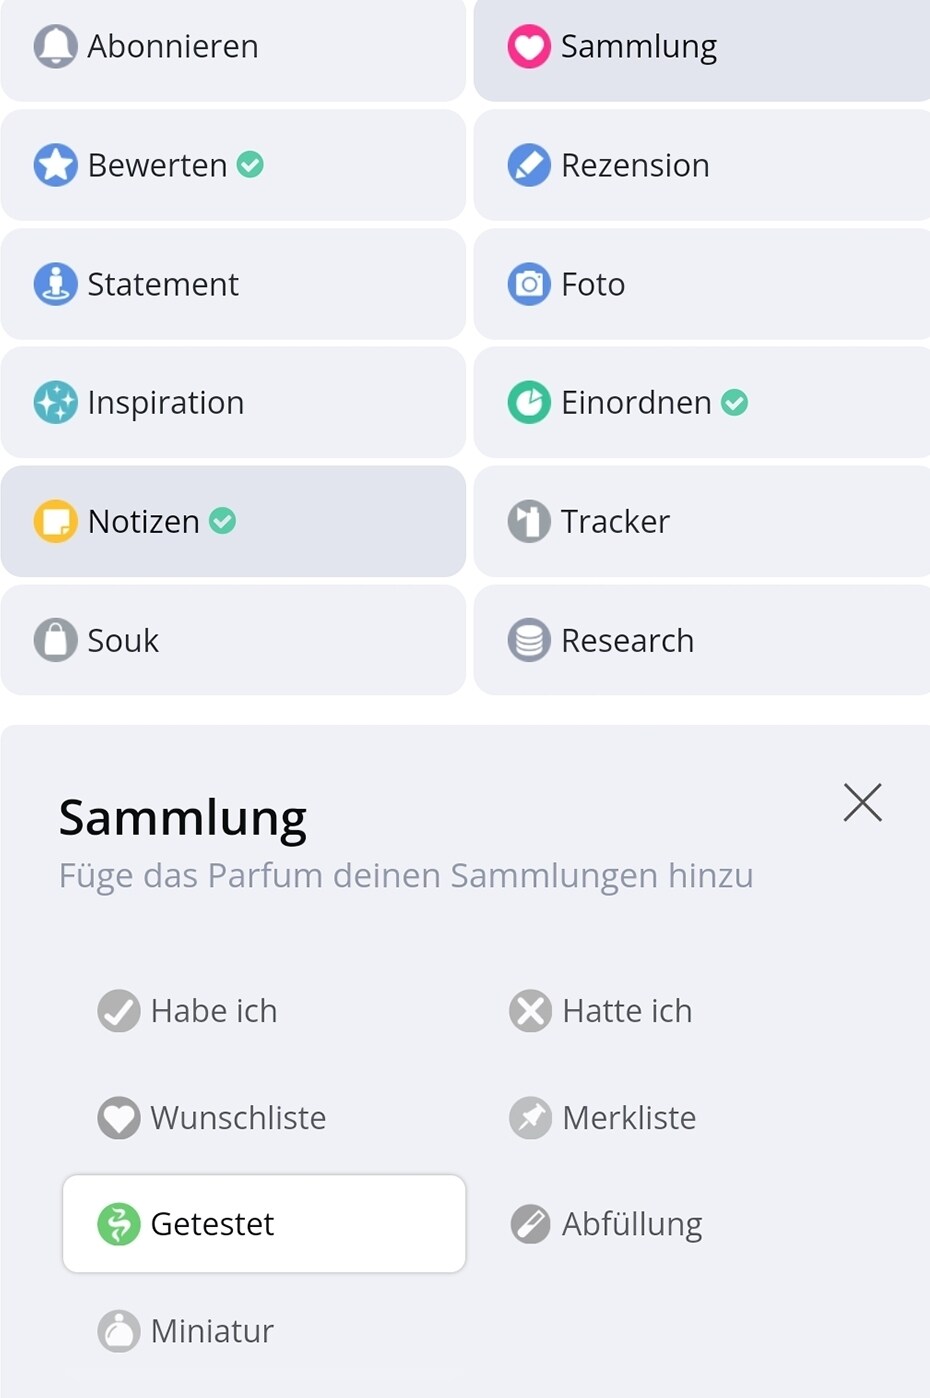Click the Inspiration sparkle icon
The image size is (930, 1398).
pos(55,402)
